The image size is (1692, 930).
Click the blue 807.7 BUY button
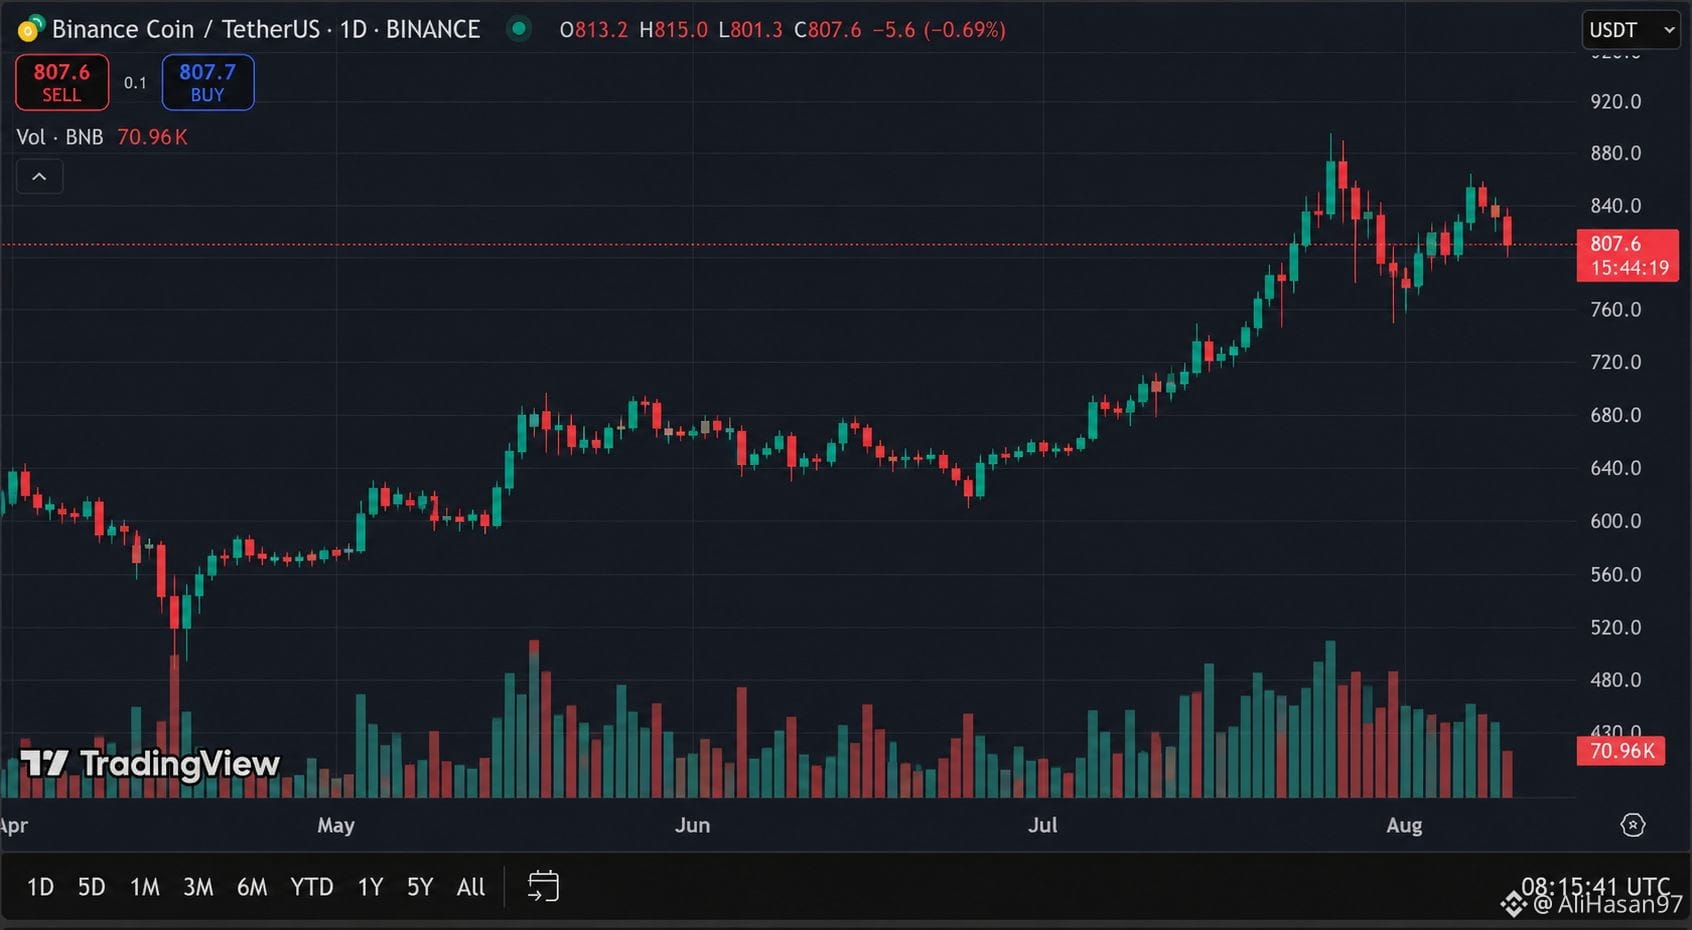(x=208, y=82)
